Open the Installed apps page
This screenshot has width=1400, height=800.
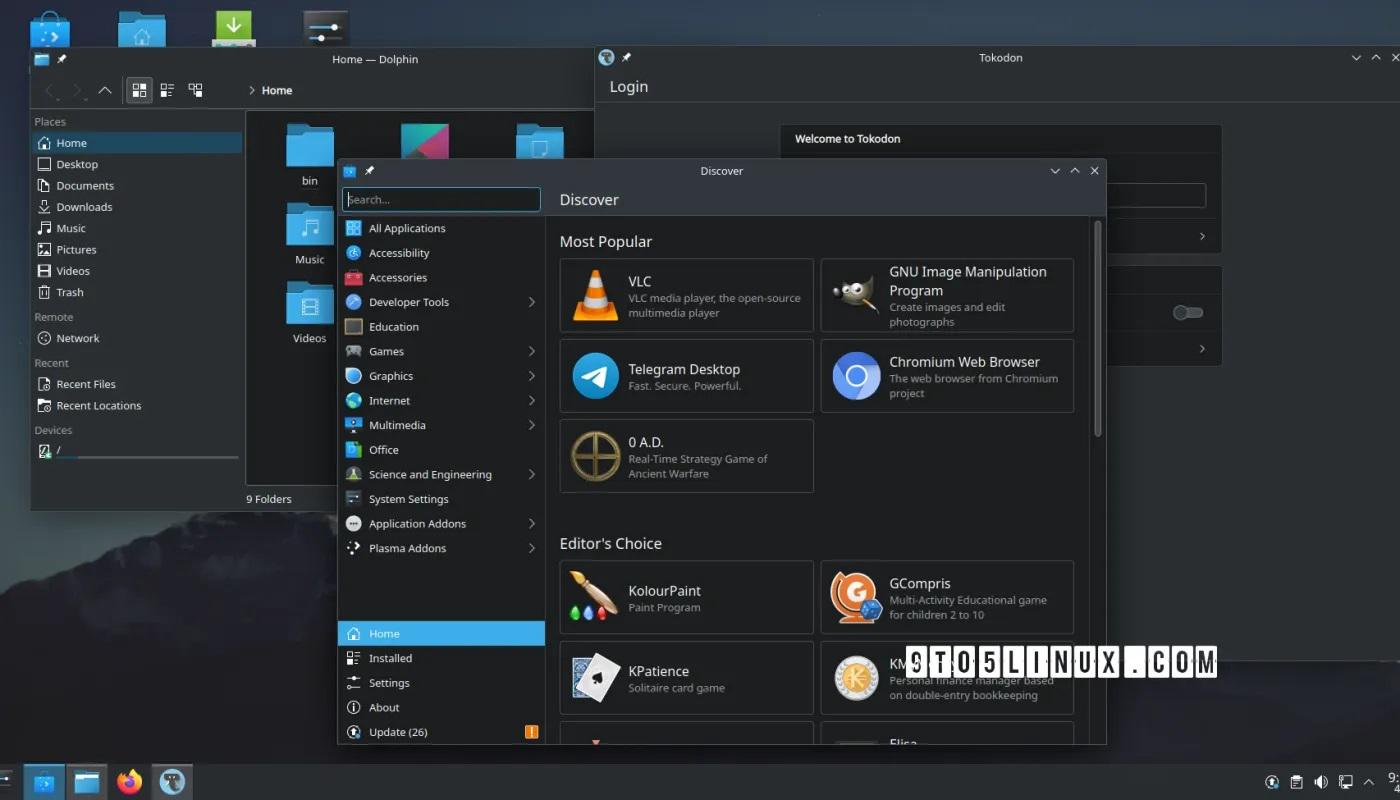point(390,658)
